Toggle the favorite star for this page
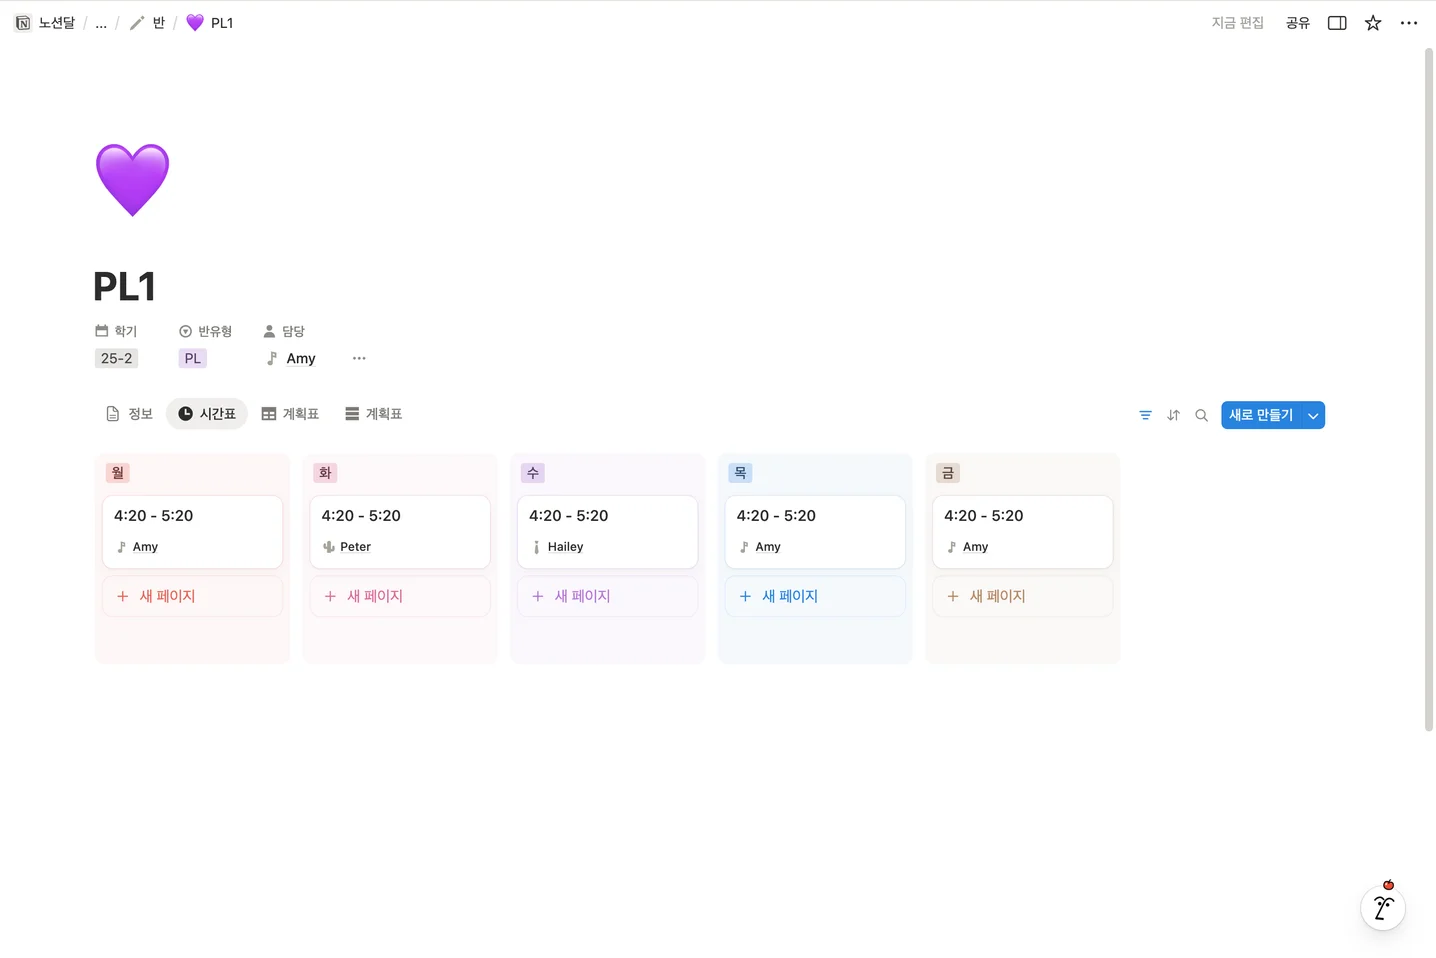1436x958 pixels. [1372, 22]
